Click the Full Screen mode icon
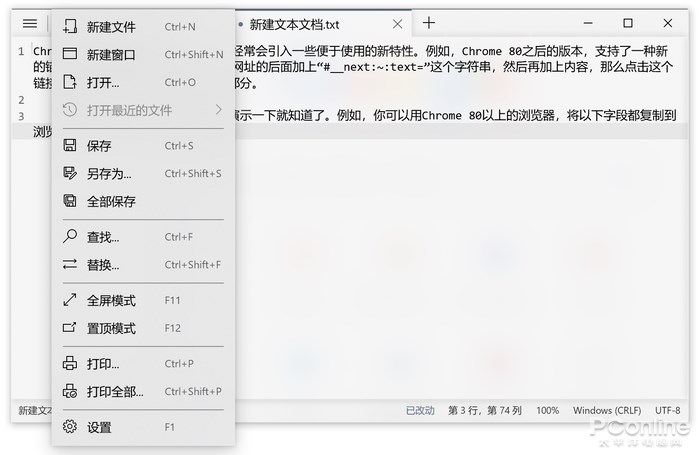Screen dimensions: 700x455 [70, 300]
